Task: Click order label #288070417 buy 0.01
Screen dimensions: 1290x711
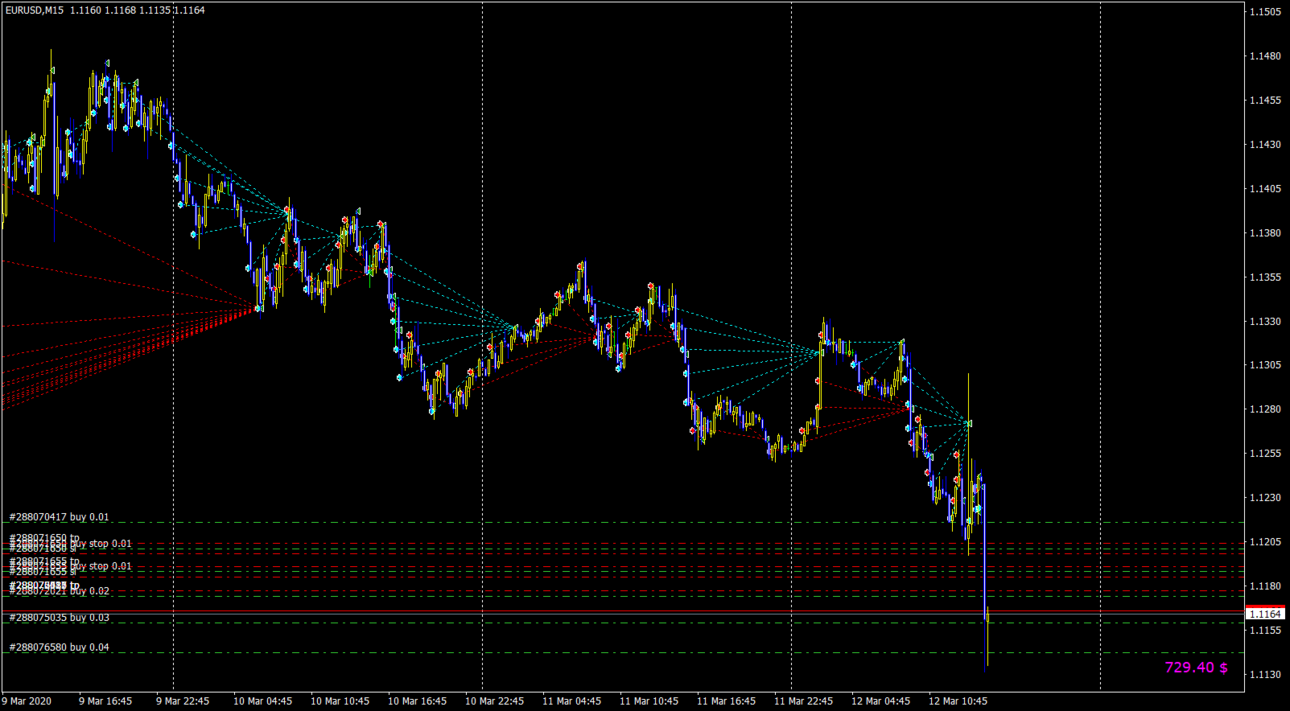Action: pyautogui.click(x=59, y=517)
